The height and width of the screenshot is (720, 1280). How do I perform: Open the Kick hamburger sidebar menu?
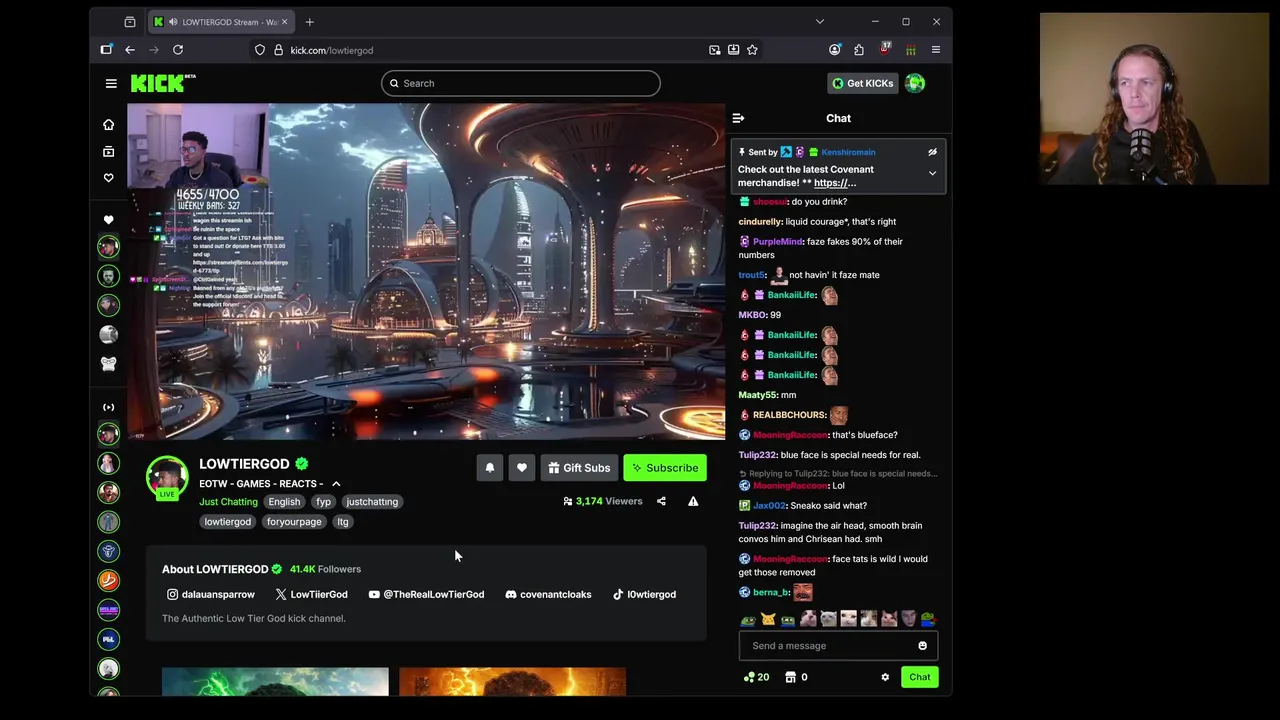(x=111, y=83)
